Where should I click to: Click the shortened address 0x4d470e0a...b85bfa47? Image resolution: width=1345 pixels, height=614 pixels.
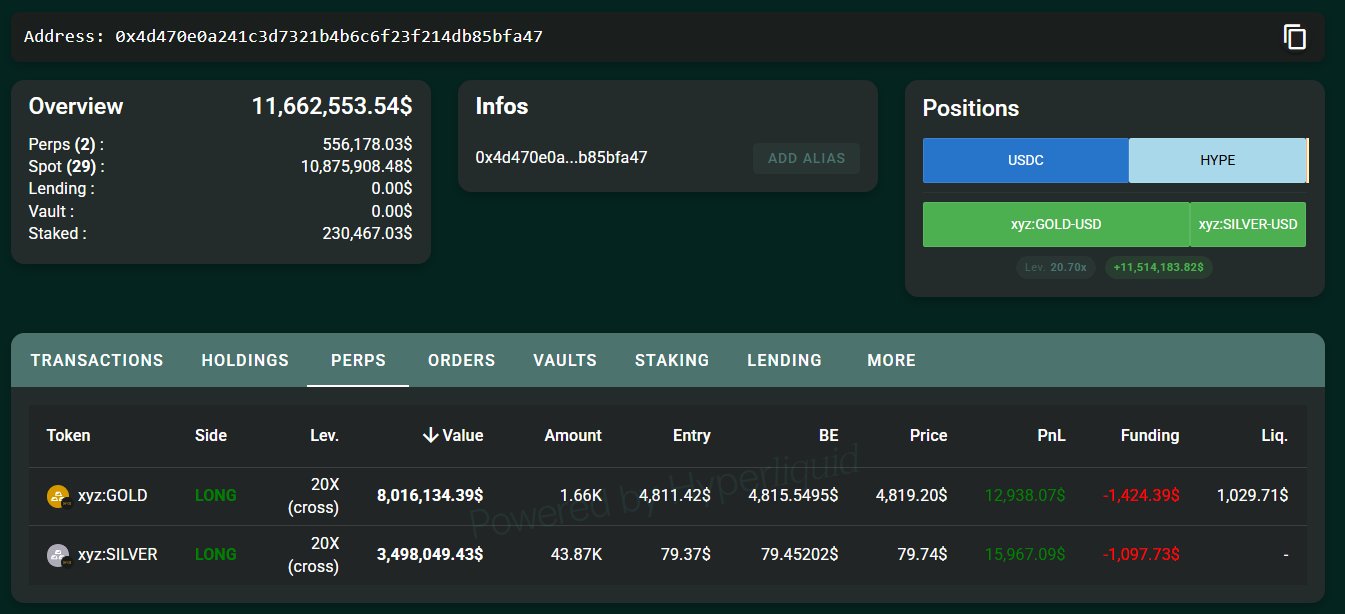pos(561,158)
